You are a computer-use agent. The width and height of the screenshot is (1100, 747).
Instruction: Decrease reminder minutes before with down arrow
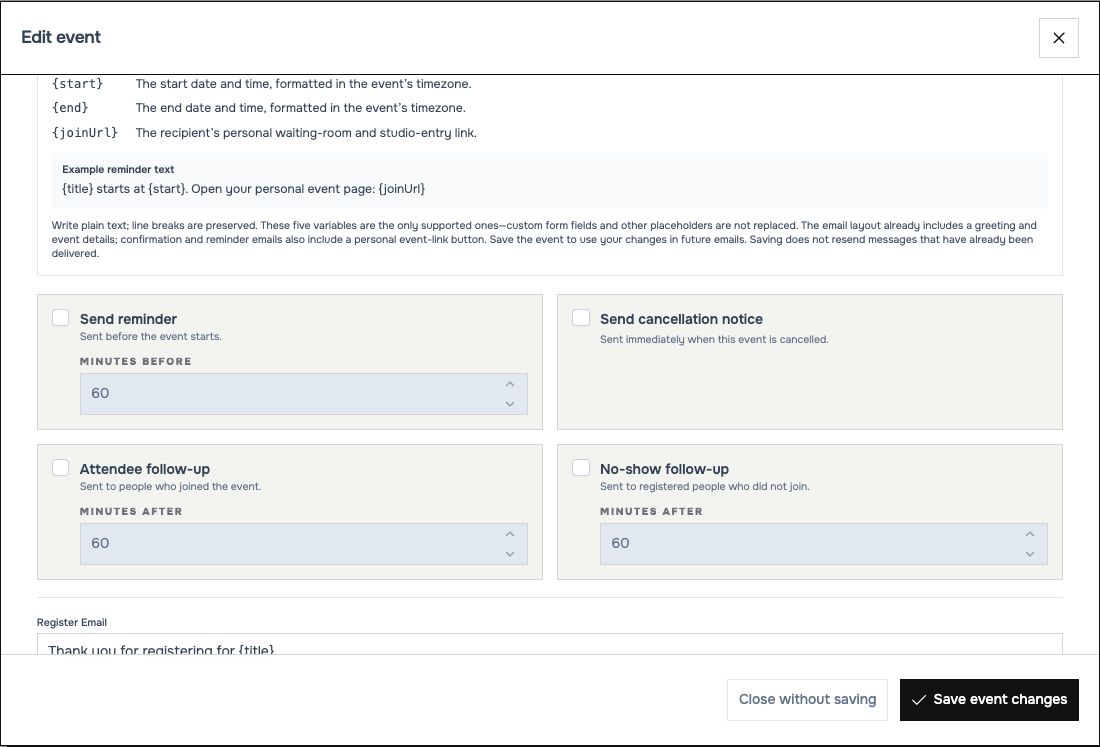(510, 404)
